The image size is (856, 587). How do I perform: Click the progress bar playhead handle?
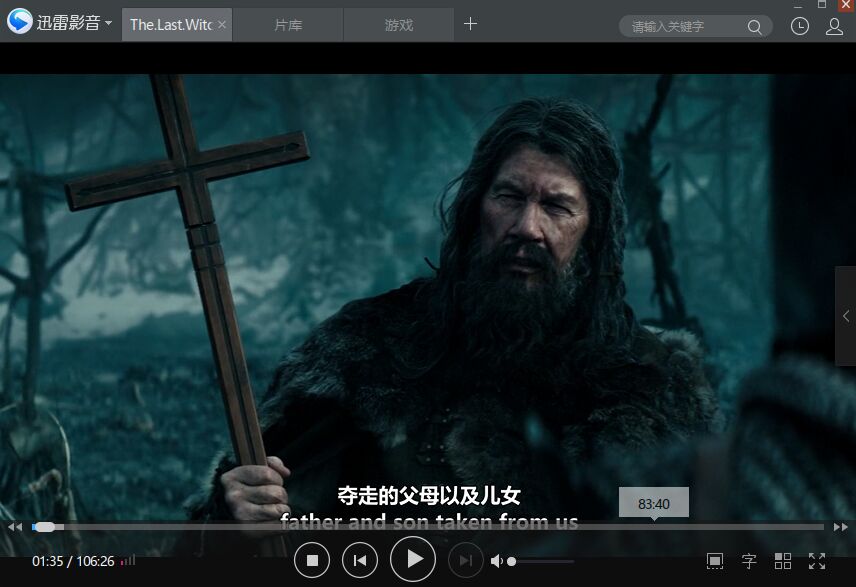pyautogui.click(x=45, y=527)
